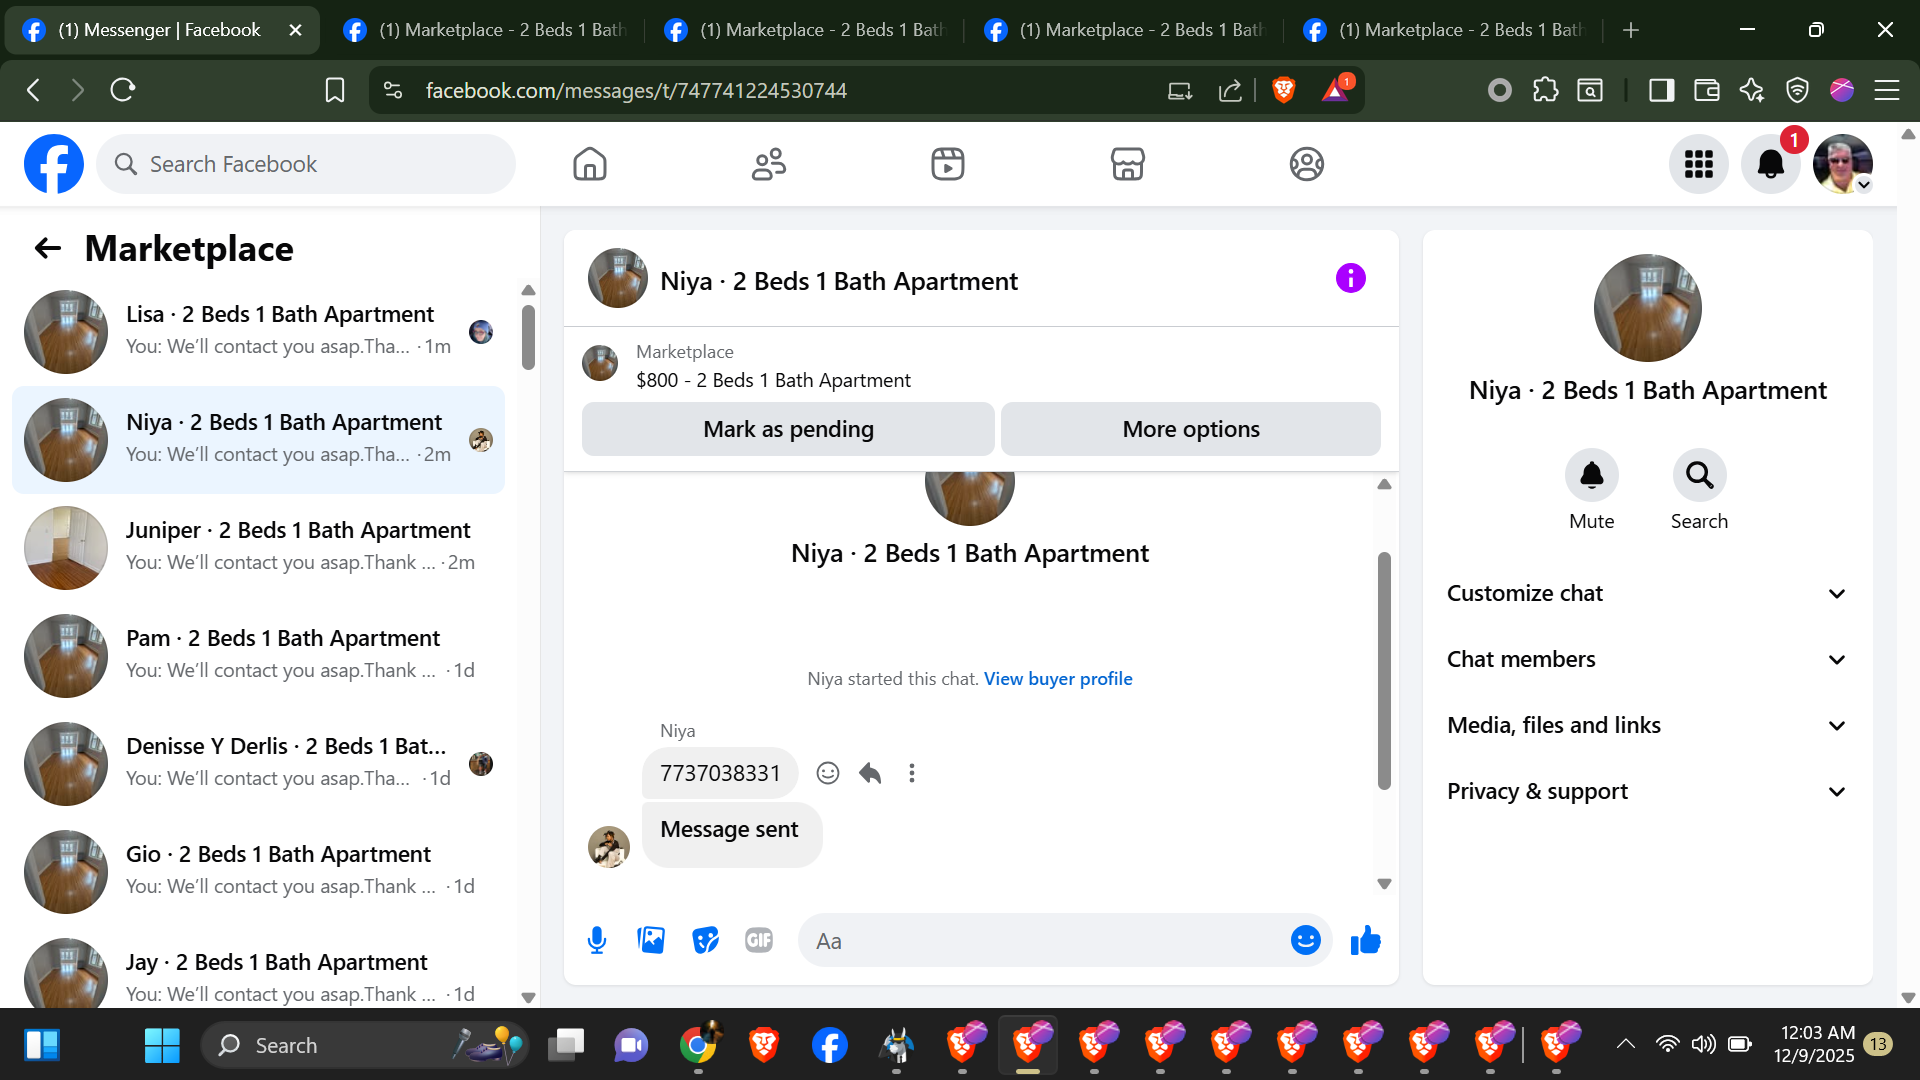
Task: Open the Friends icon in top navigation
Action: [769, 164]
